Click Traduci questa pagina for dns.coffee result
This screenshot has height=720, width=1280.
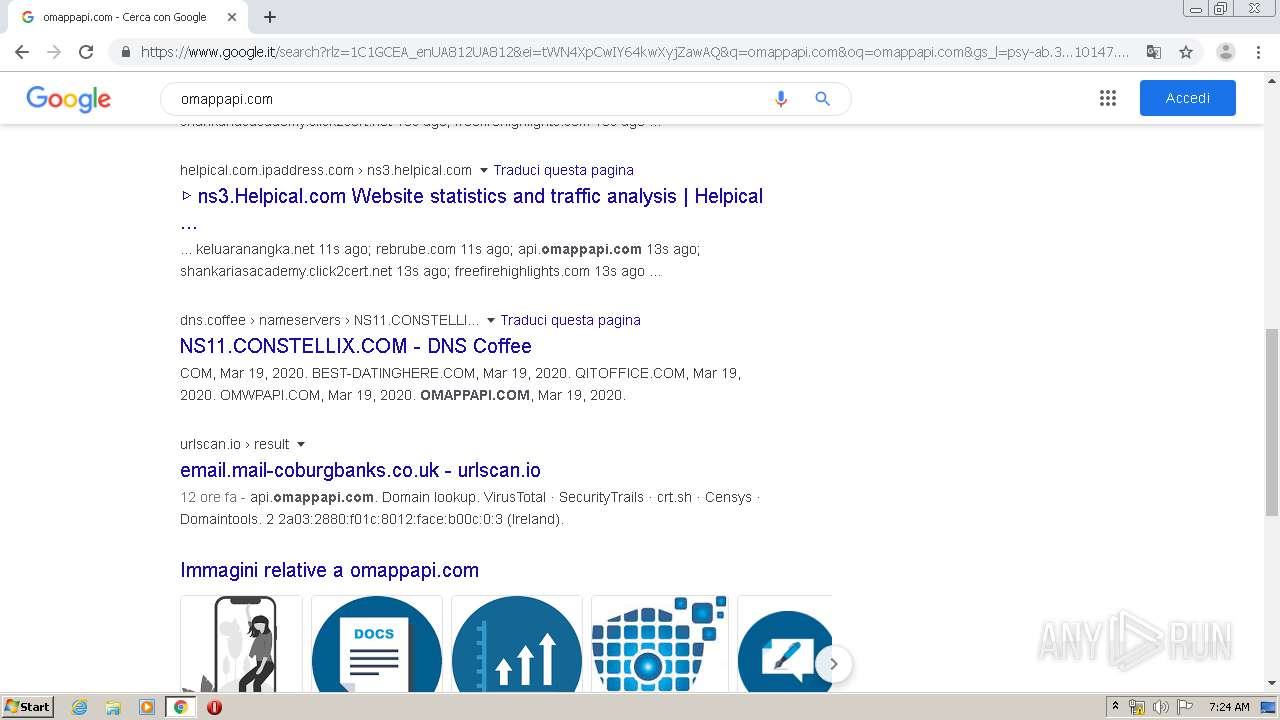pos(570,320)
